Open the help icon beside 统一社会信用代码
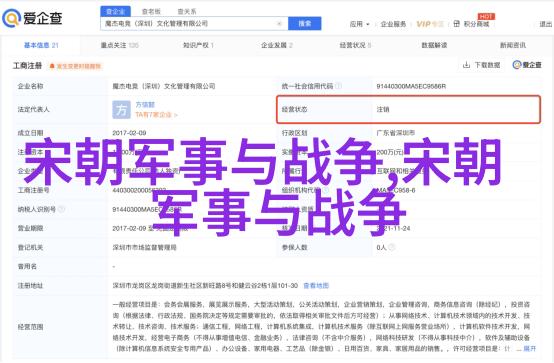The width and height of the screenshot is (554, 363). pos(338,86)
